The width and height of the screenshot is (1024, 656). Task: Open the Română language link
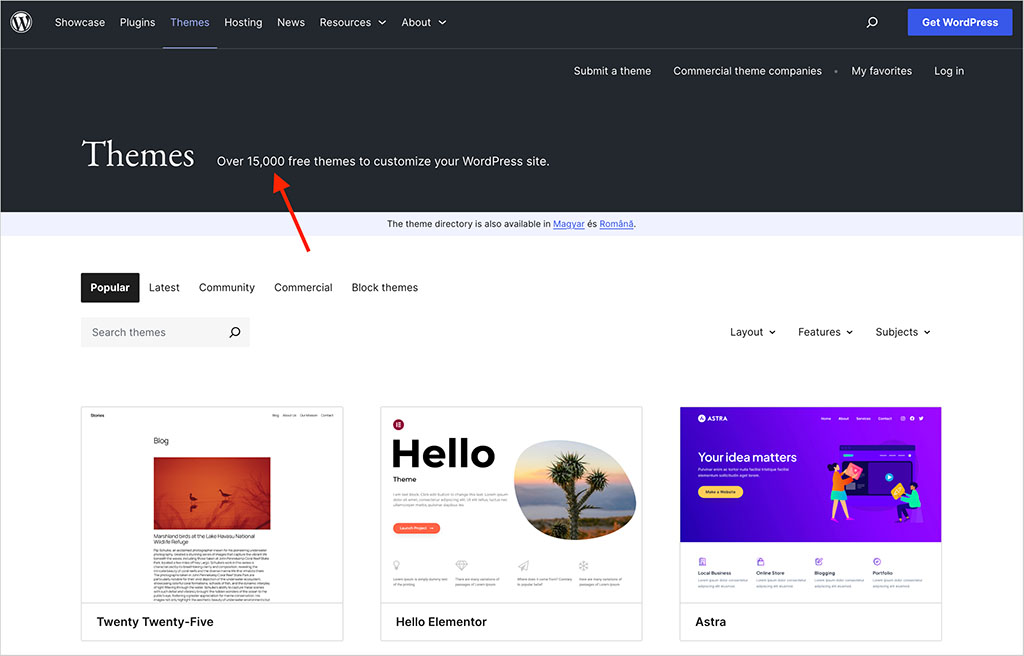coord(616,223)
